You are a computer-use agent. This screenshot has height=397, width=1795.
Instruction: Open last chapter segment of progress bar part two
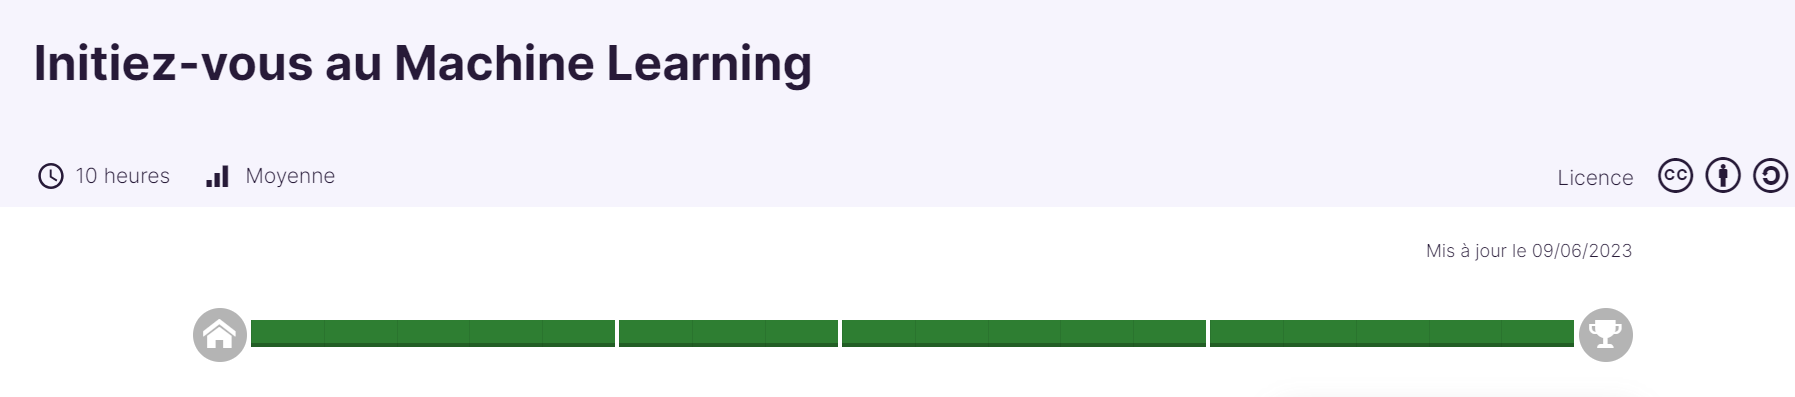tap(802, 333)
